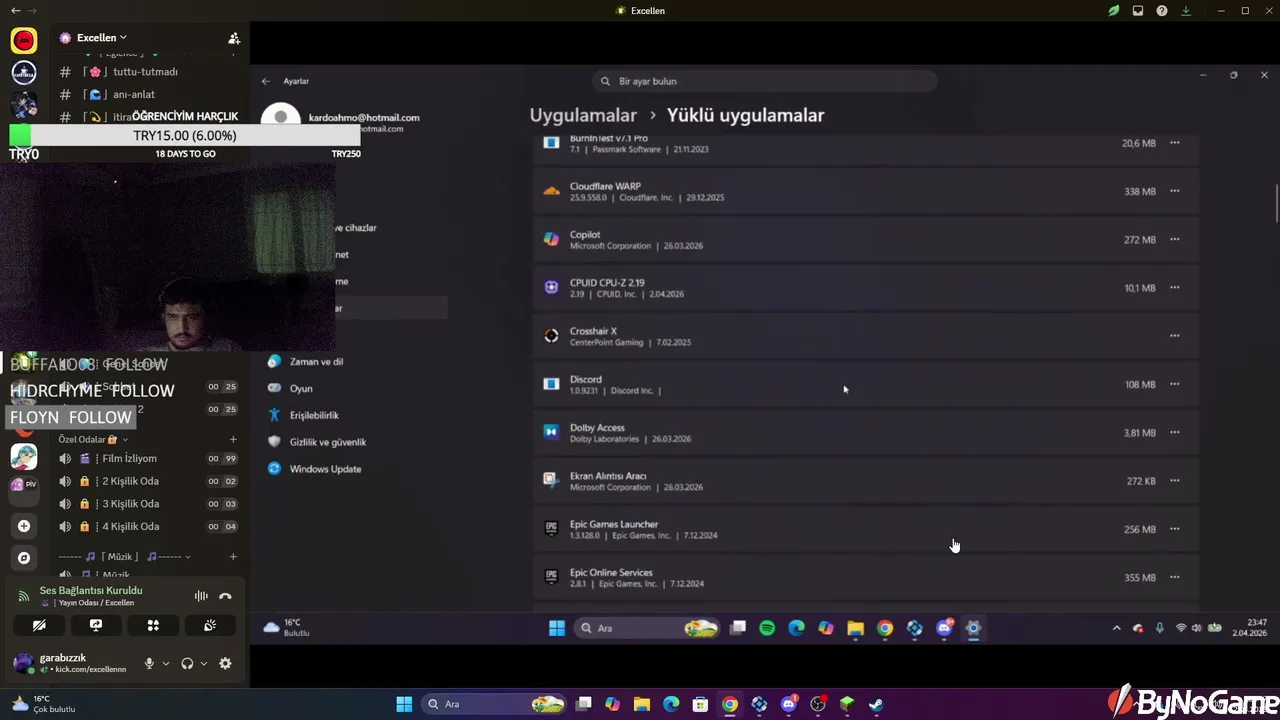Click Ses Bağlantısı Kuruldu connection status
Viewport: 1280px width, 720px height.
click(91, 591)
